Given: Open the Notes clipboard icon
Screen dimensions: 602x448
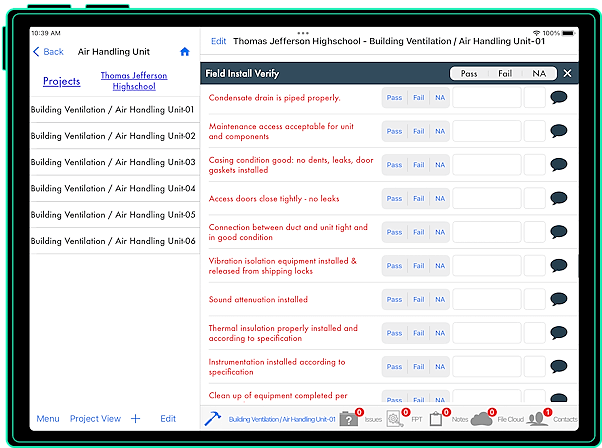Looking at the screenshot, I should pos(436,419).
